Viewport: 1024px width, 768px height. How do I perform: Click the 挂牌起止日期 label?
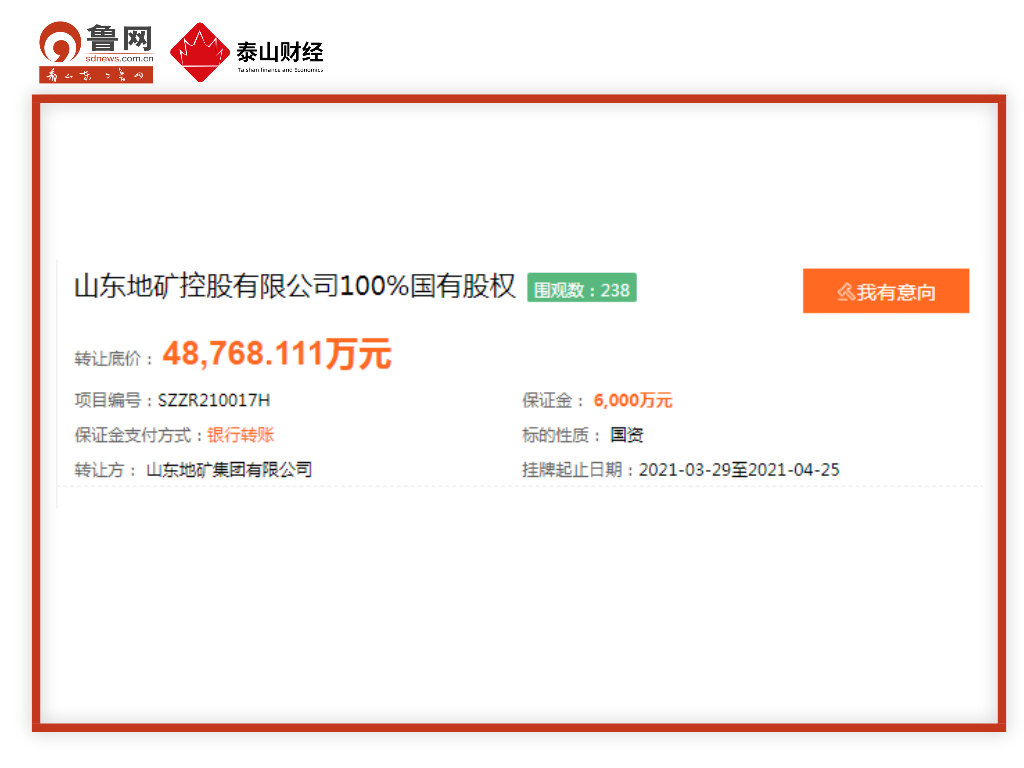[x=578, y=469]
